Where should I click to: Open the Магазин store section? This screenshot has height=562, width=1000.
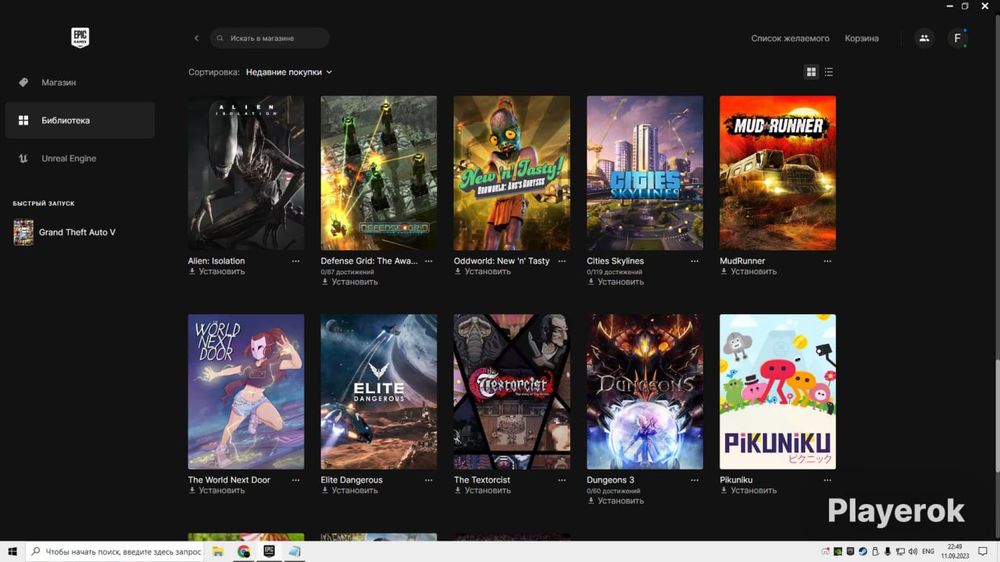pos(80,82)
